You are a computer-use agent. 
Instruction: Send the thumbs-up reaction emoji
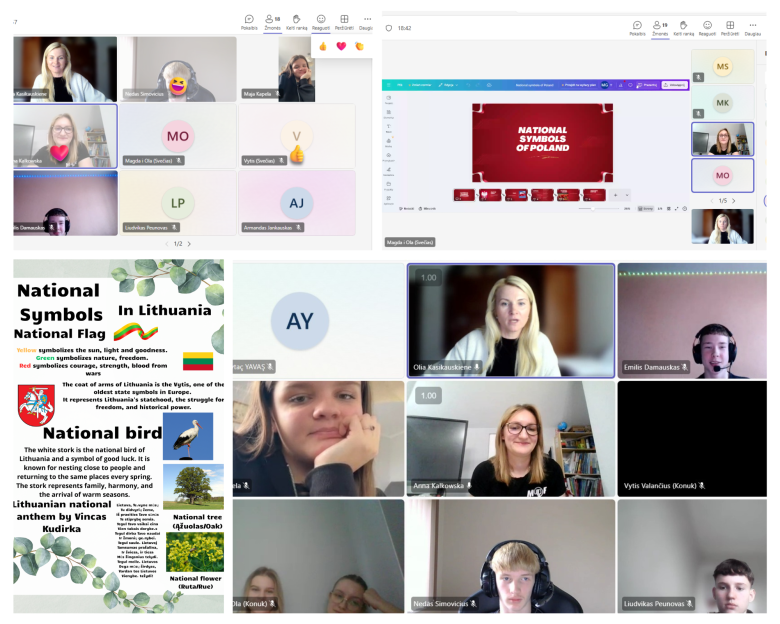pos(323,46)
